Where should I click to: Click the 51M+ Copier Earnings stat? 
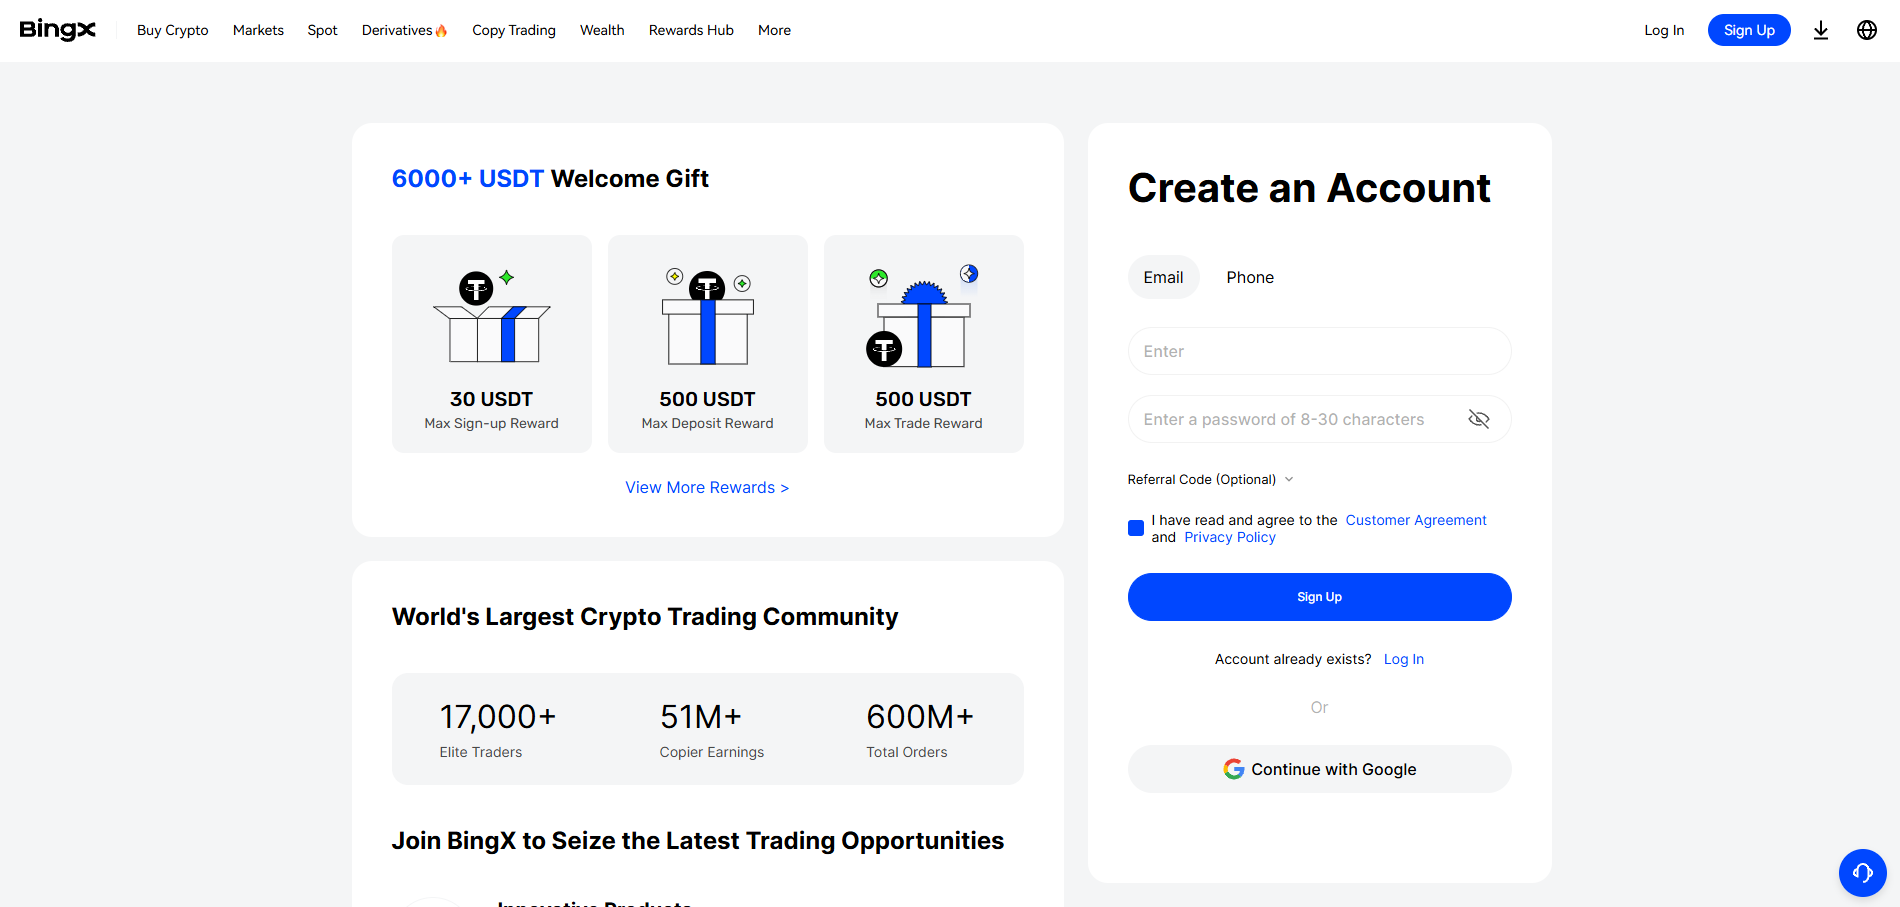711,730
